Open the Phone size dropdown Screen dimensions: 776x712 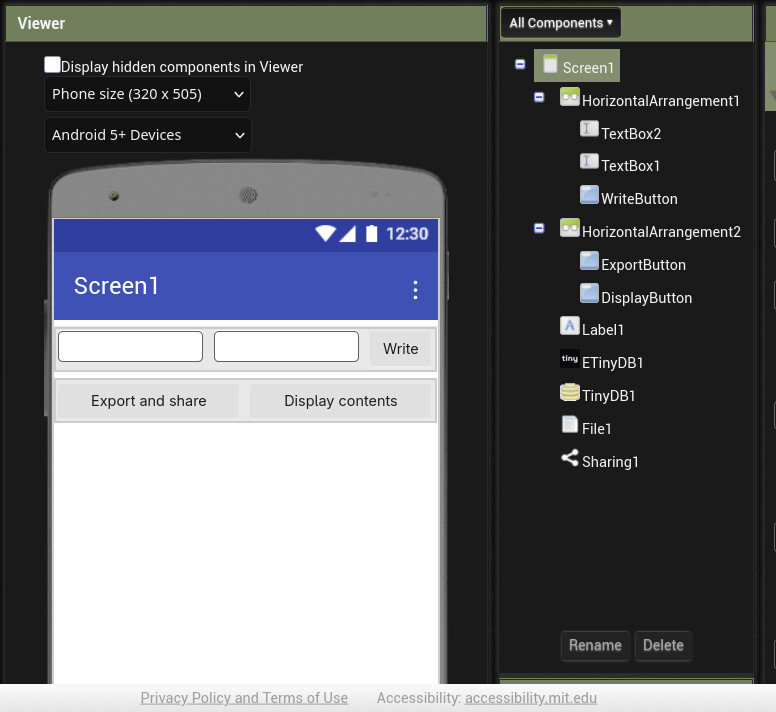click(147, 94)
